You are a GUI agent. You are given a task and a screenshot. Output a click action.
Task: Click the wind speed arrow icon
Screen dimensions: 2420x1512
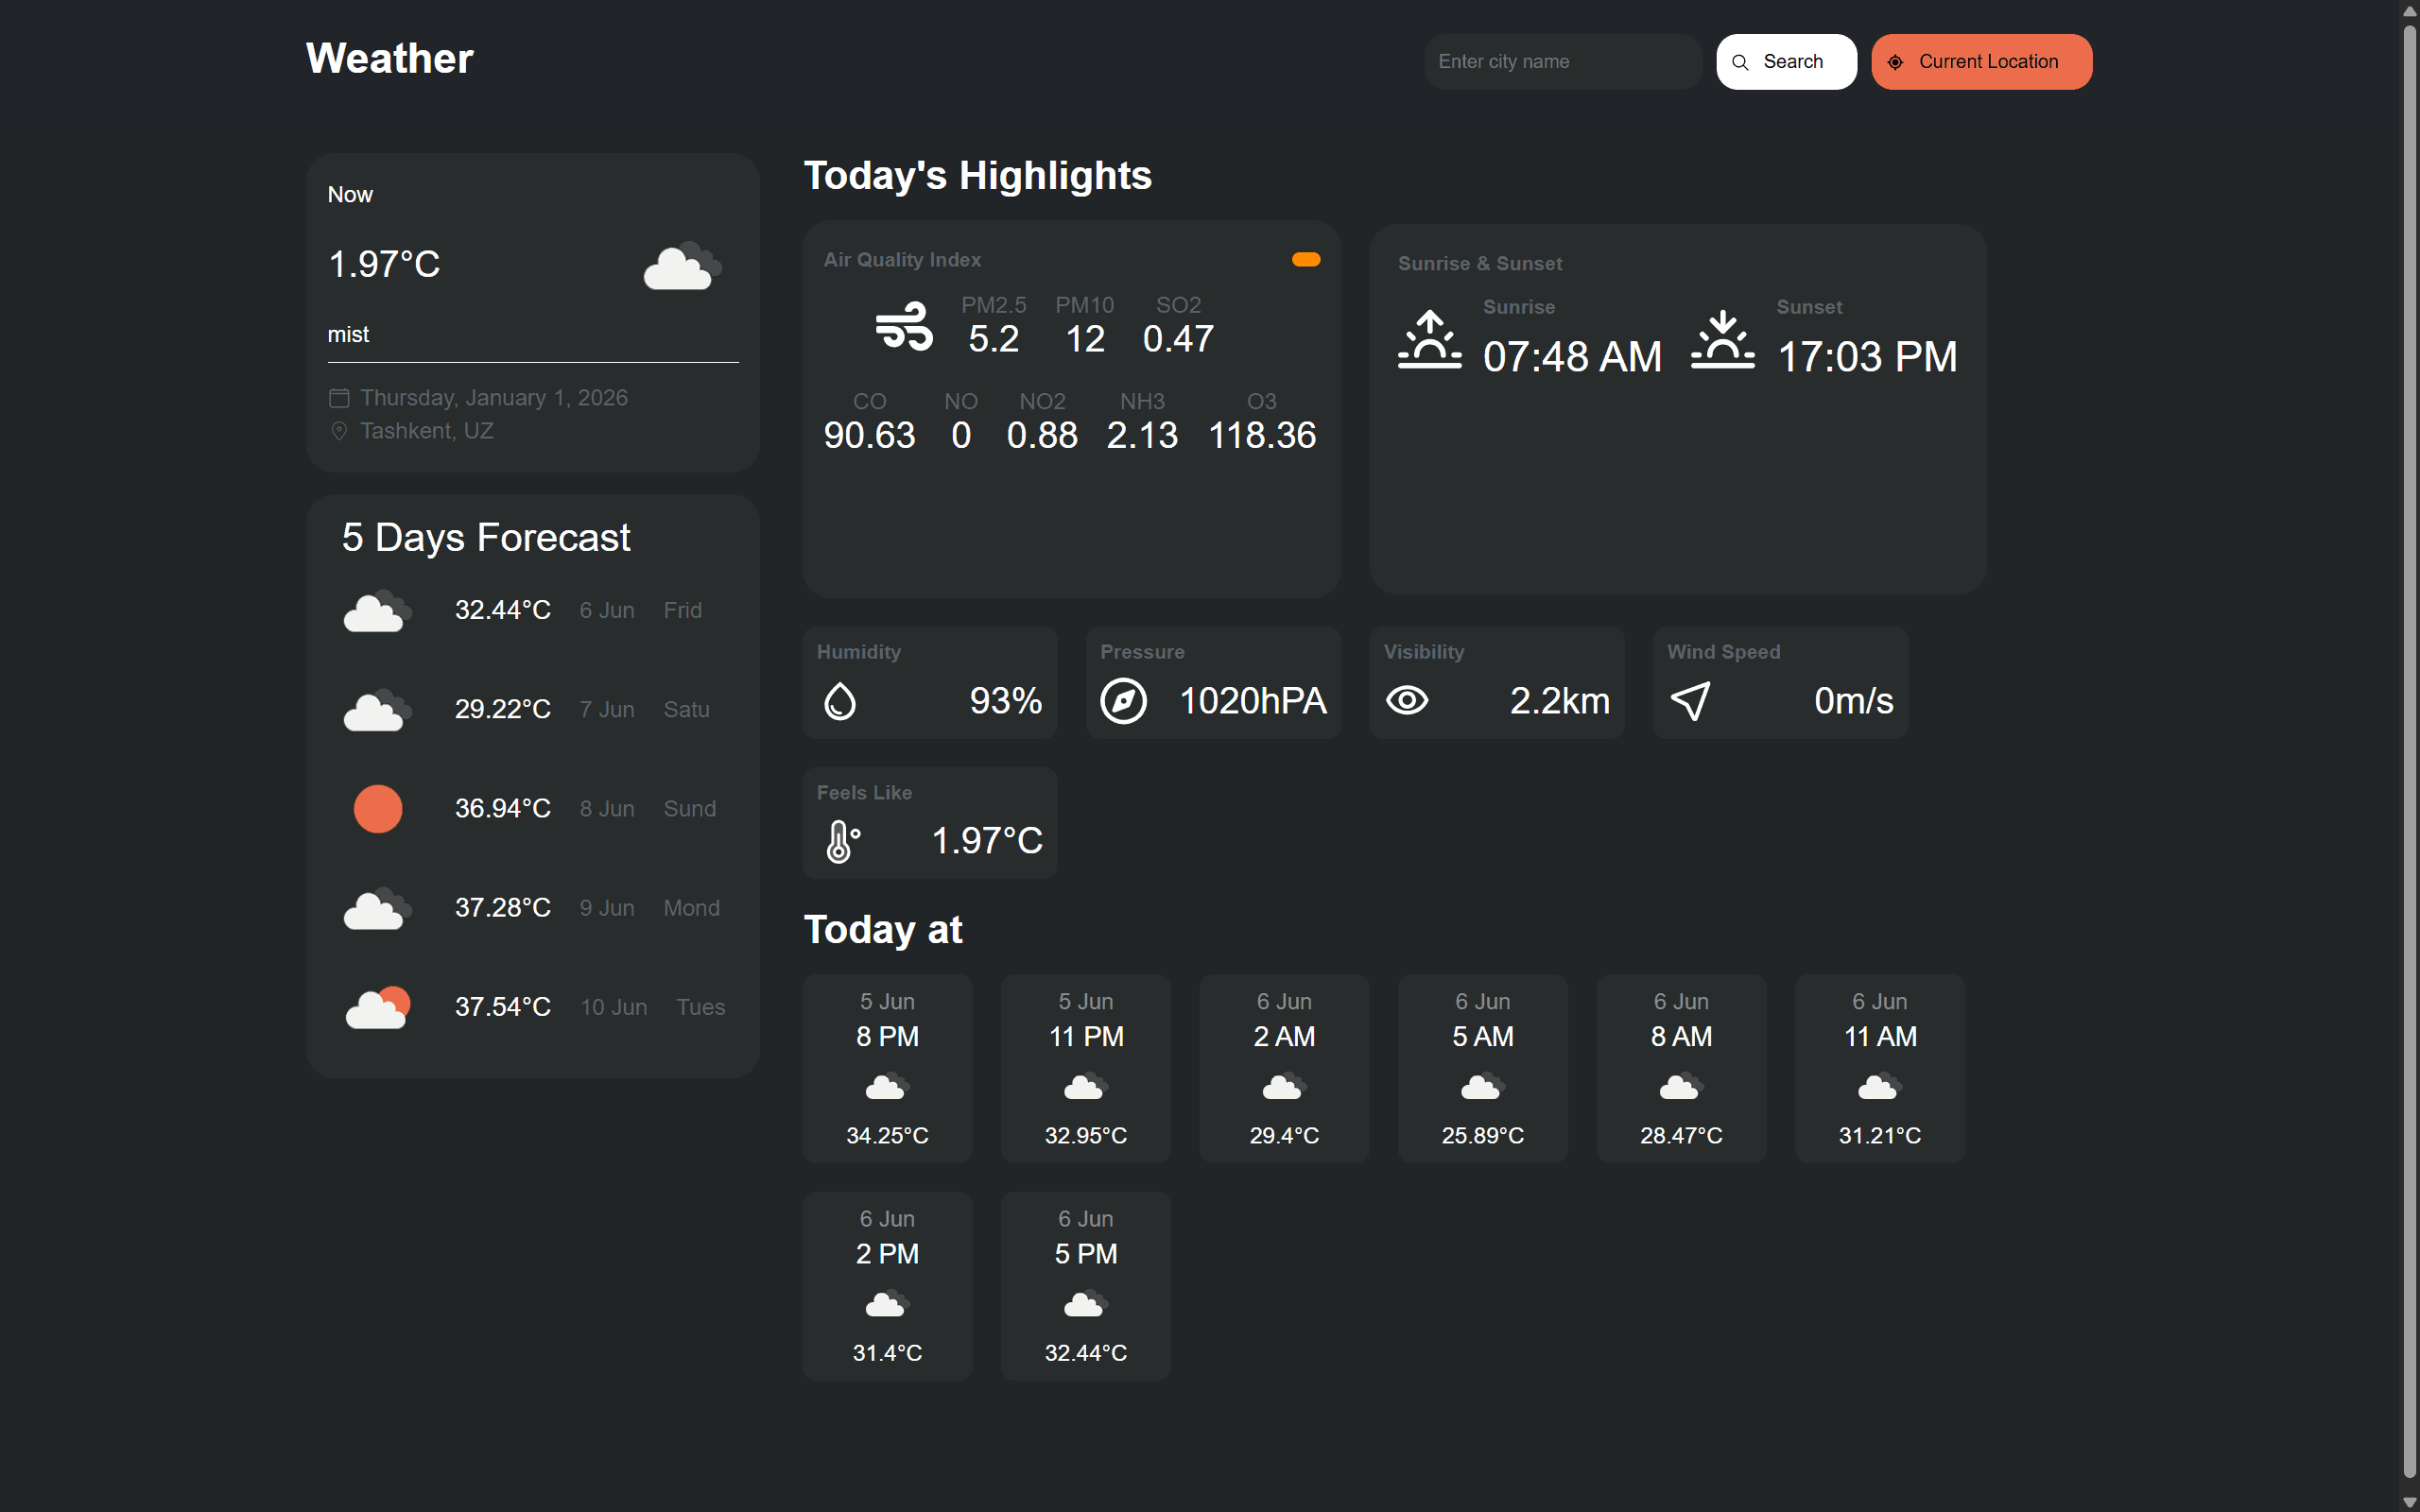(x=1689, y=699)
